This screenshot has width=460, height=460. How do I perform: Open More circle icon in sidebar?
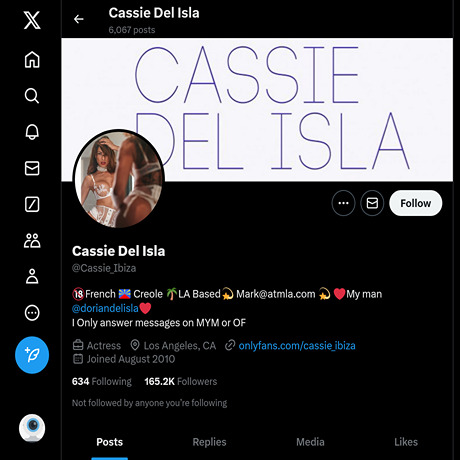tap(32, 313)
